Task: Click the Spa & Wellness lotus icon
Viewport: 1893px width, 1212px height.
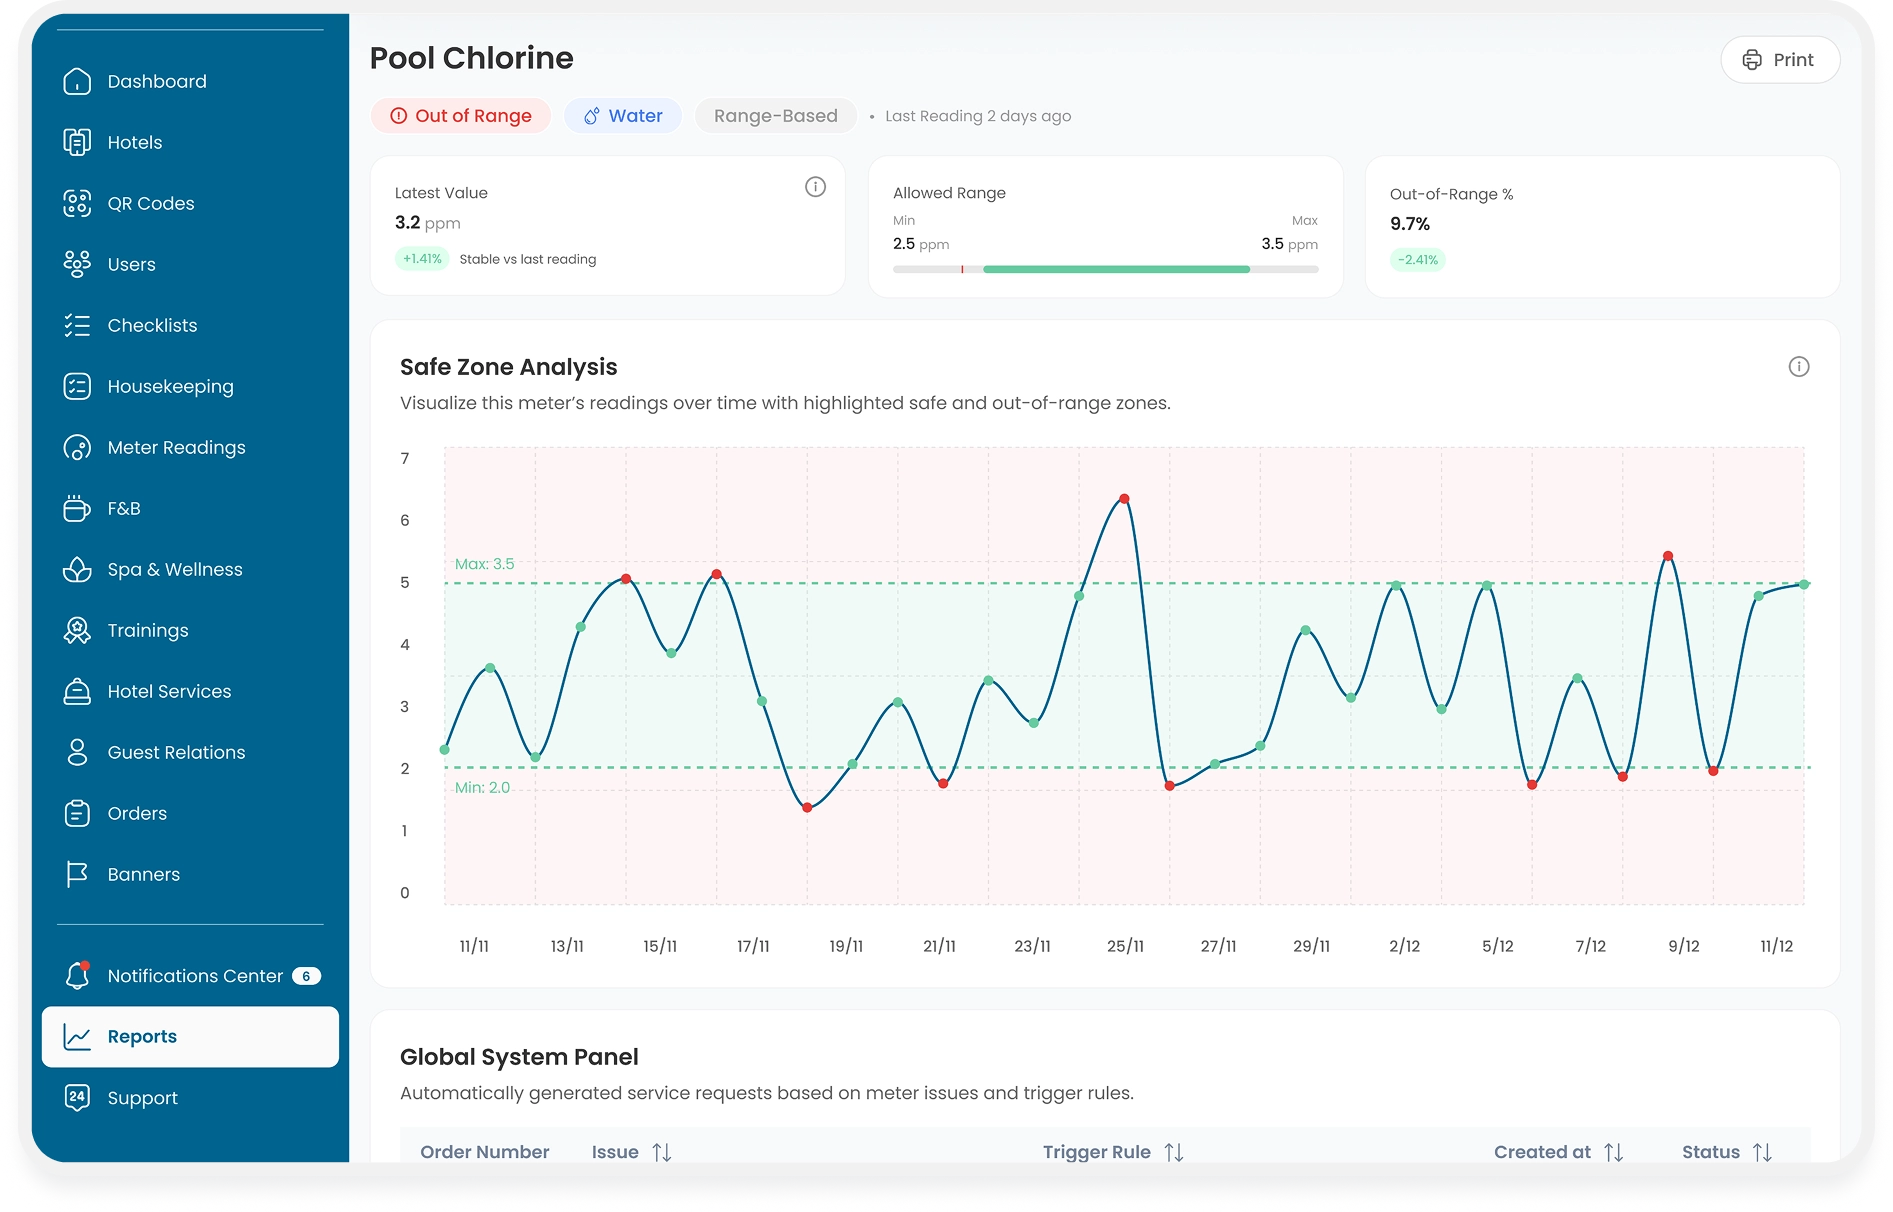Action: [x=77, y=570]
